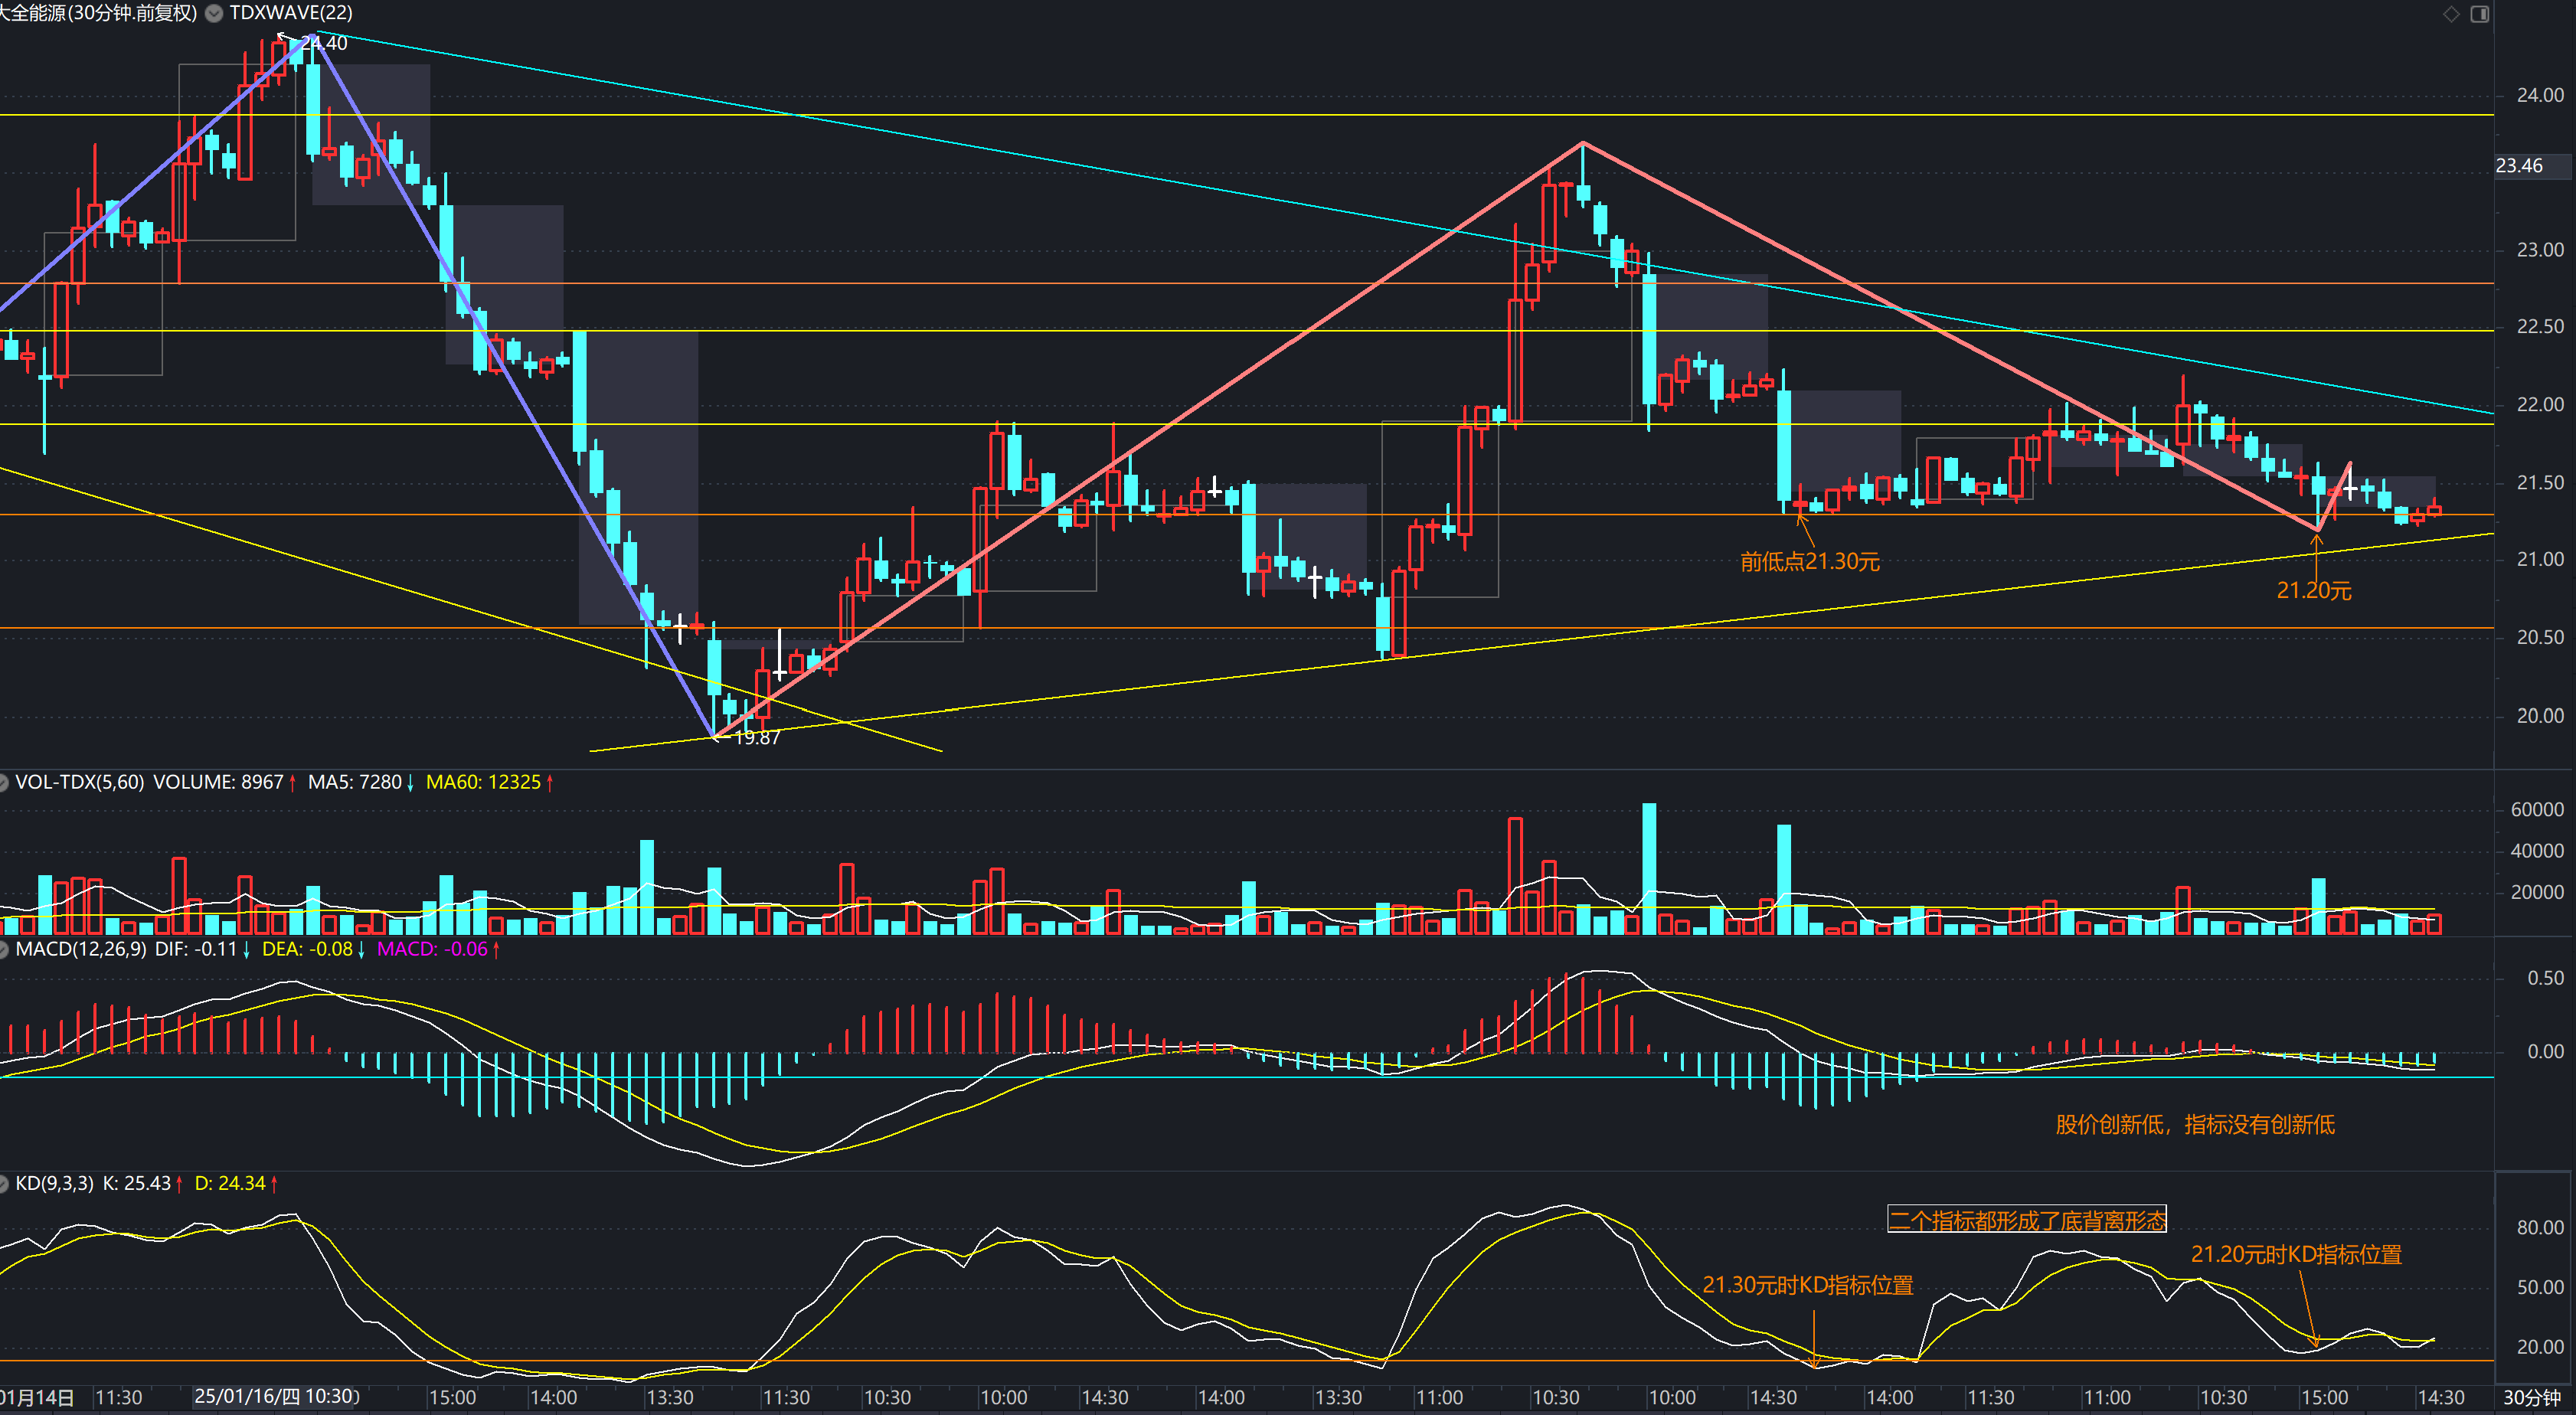This screenshot has width=2576, height=1415.
Task: Click the diamond marker icon at top right
Action: (x=2451, y=14)
